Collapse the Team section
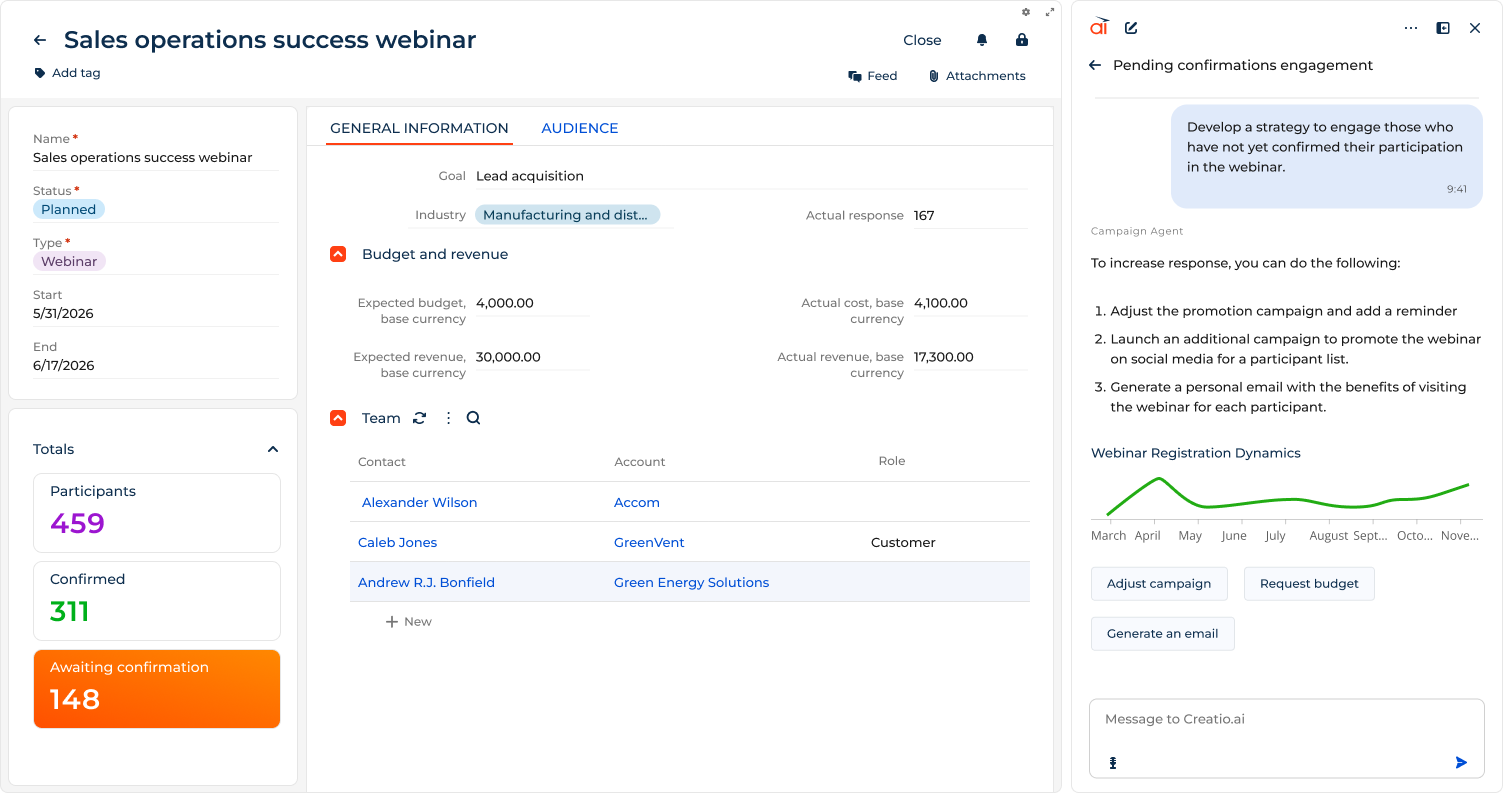 pos(338,418)
